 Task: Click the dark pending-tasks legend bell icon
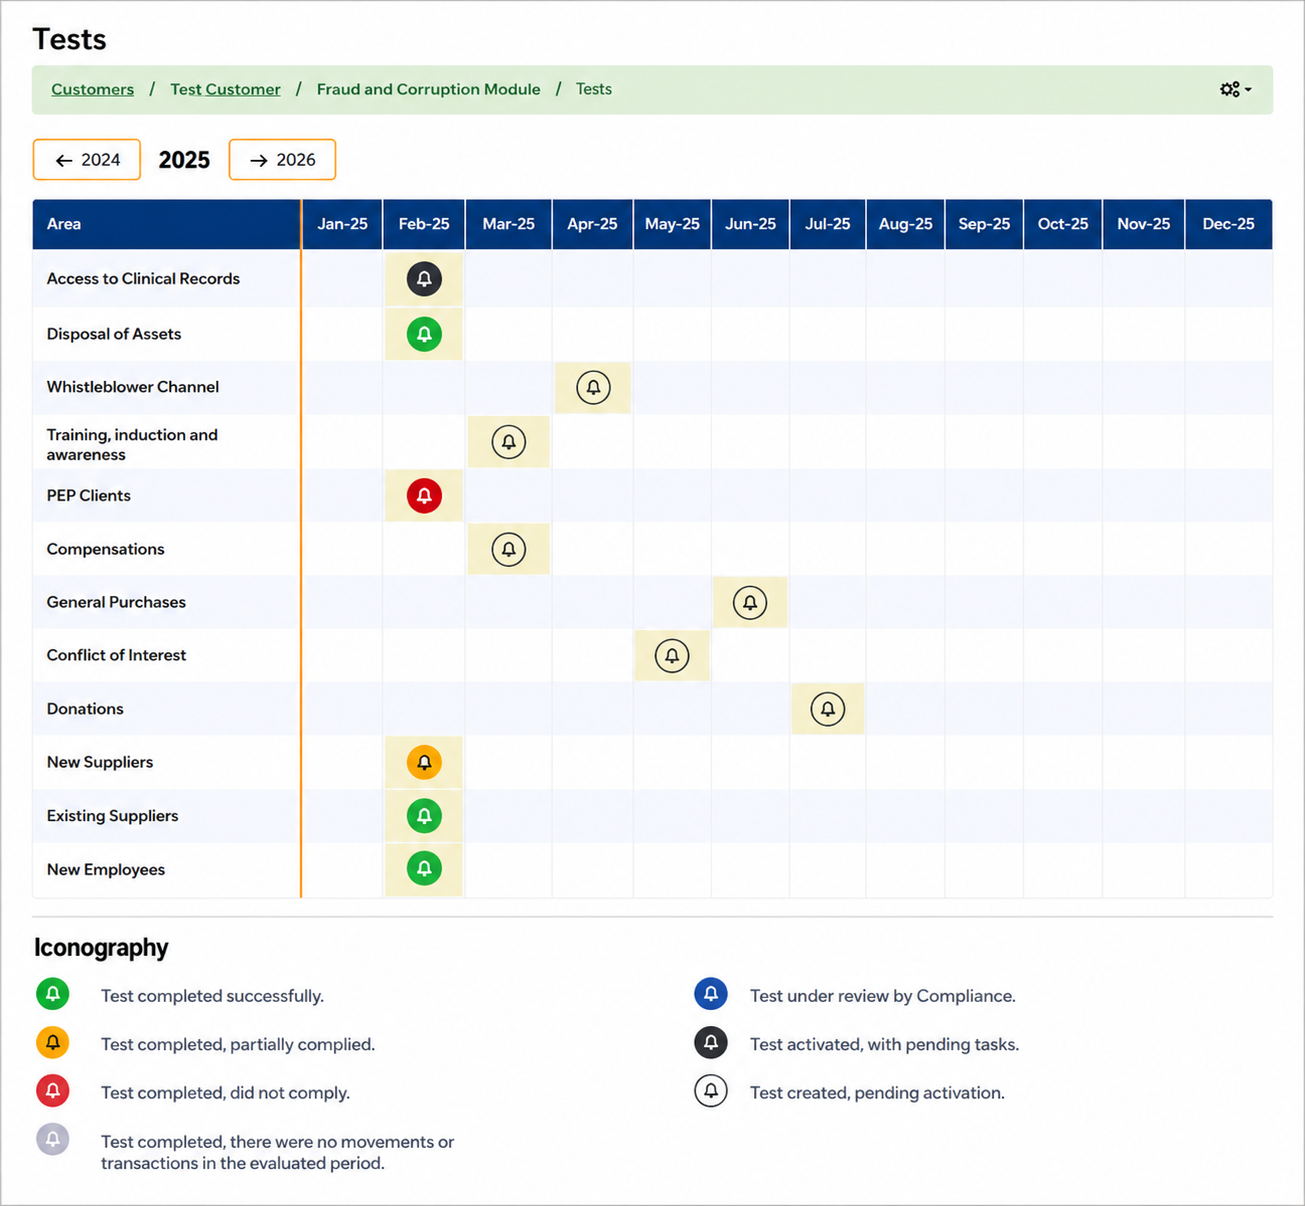tap(711, 1043)
